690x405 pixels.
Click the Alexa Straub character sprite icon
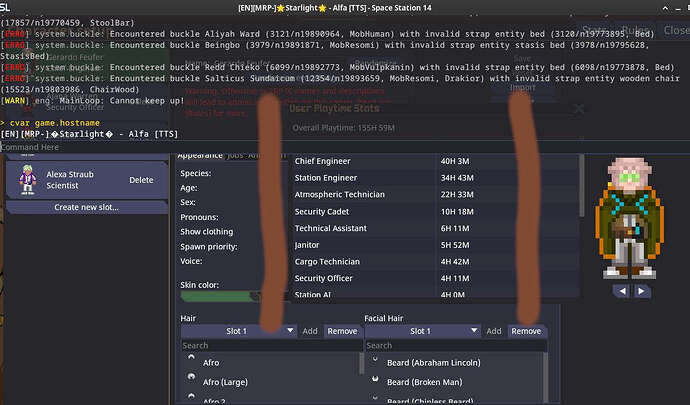coord(27,180)
